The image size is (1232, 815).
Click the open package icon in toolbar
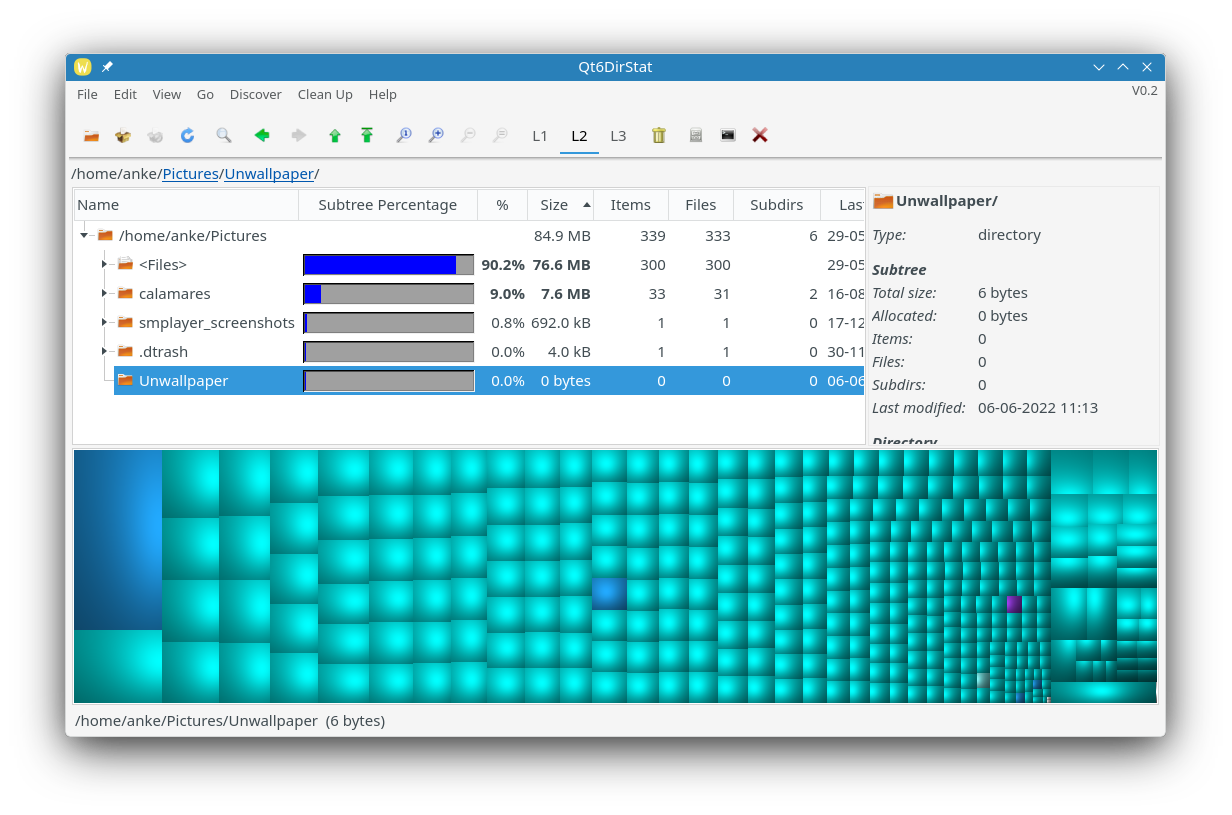(123, 136)
